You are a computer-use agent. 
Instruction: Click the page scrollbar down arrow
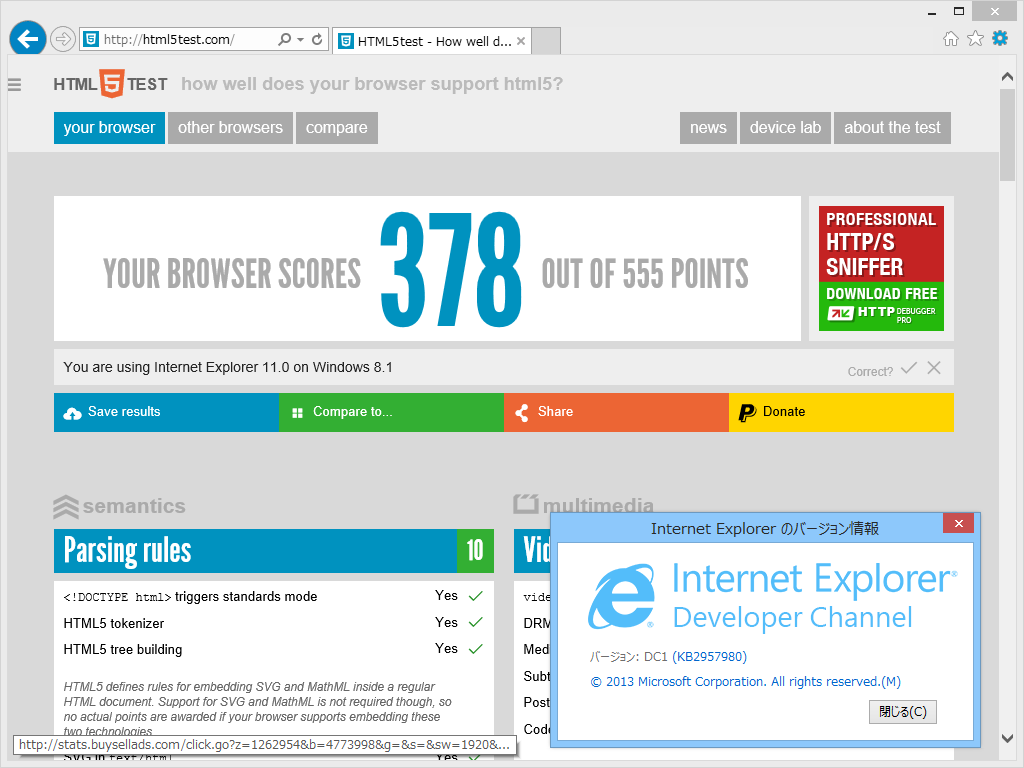(1007, 738)
